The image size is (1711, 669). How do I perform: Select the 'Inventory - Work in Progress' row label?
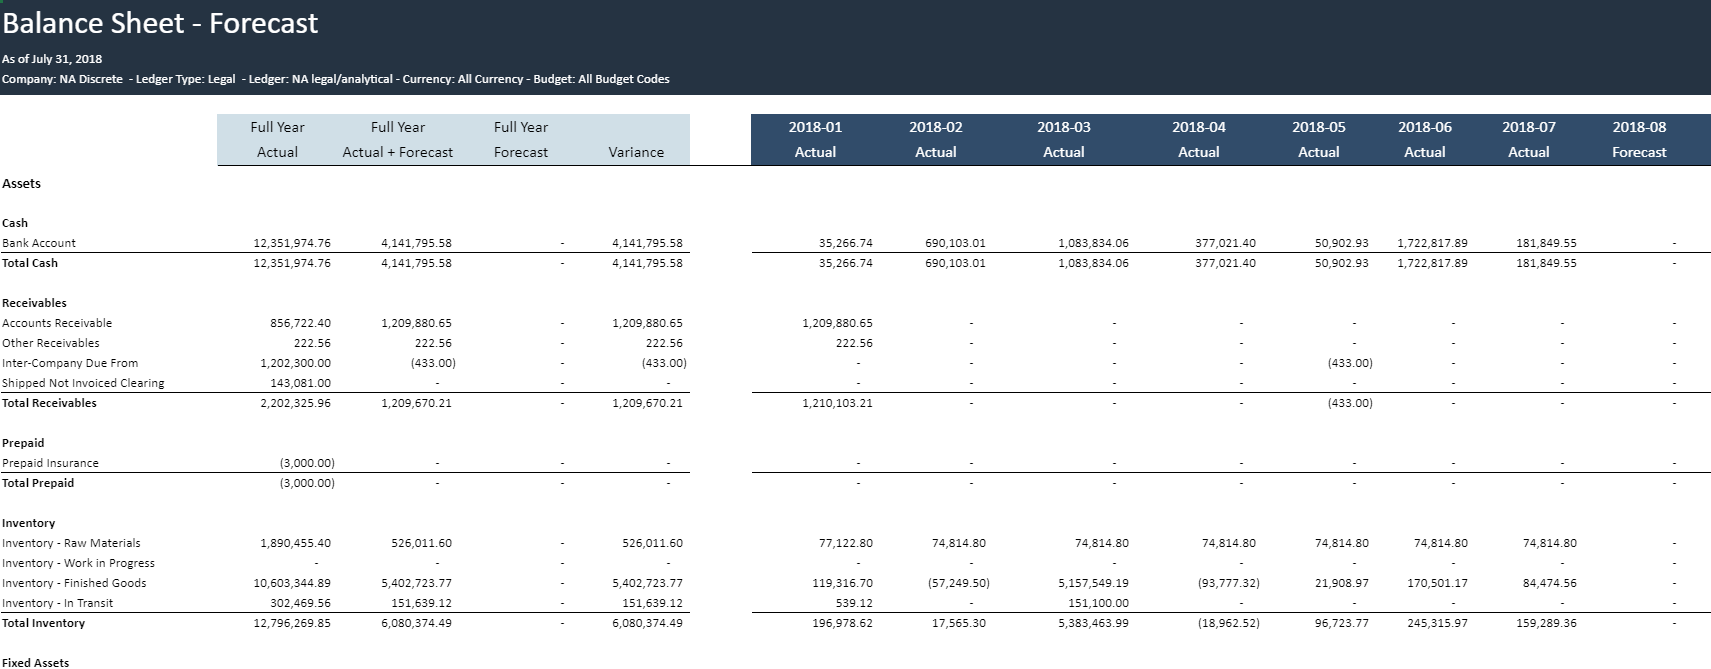click(78, 563)
